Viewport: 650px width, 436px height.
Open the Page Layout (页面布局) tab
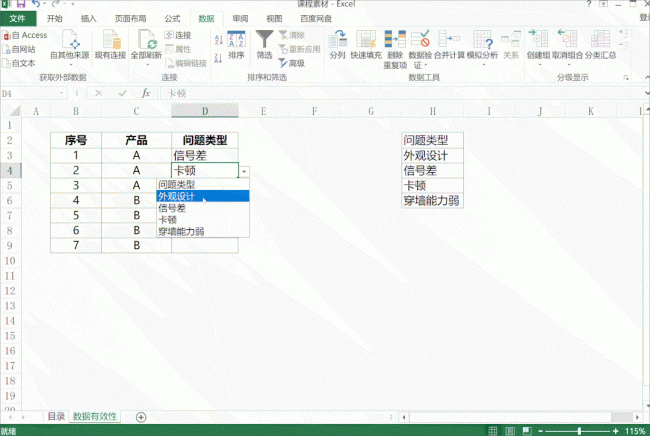pos(131,19)
